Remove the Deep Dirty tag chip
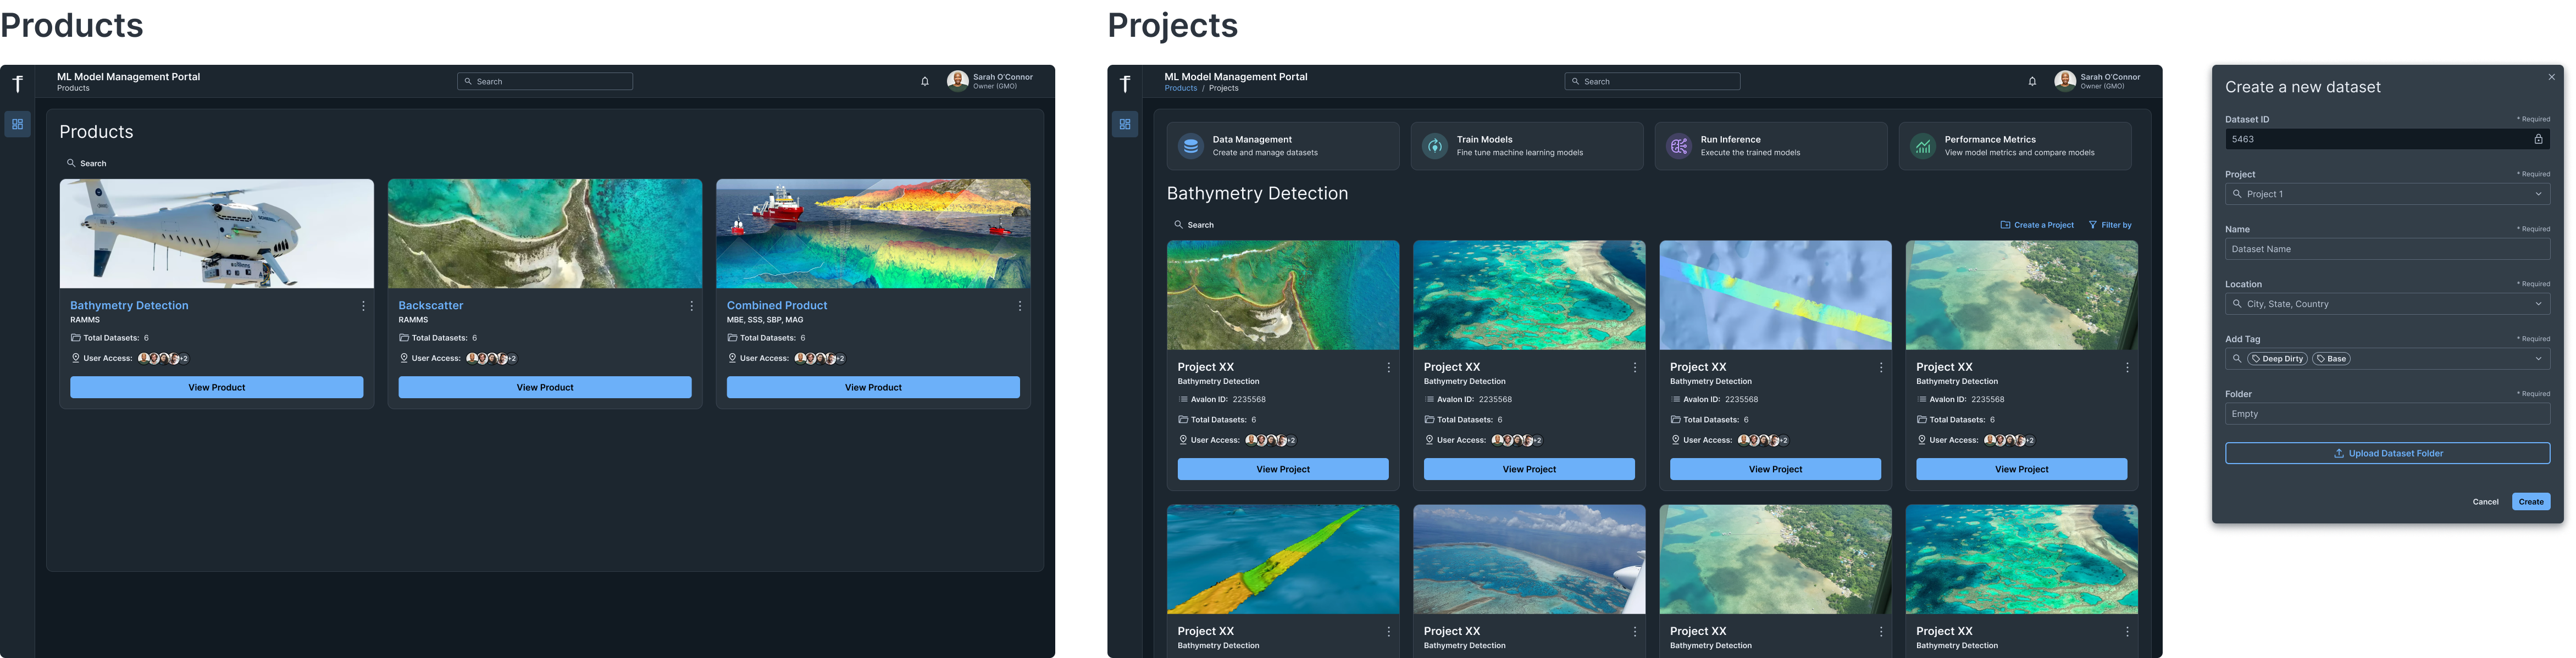The width and height of the screenshot is (2576, 658). pos(2277,359)
